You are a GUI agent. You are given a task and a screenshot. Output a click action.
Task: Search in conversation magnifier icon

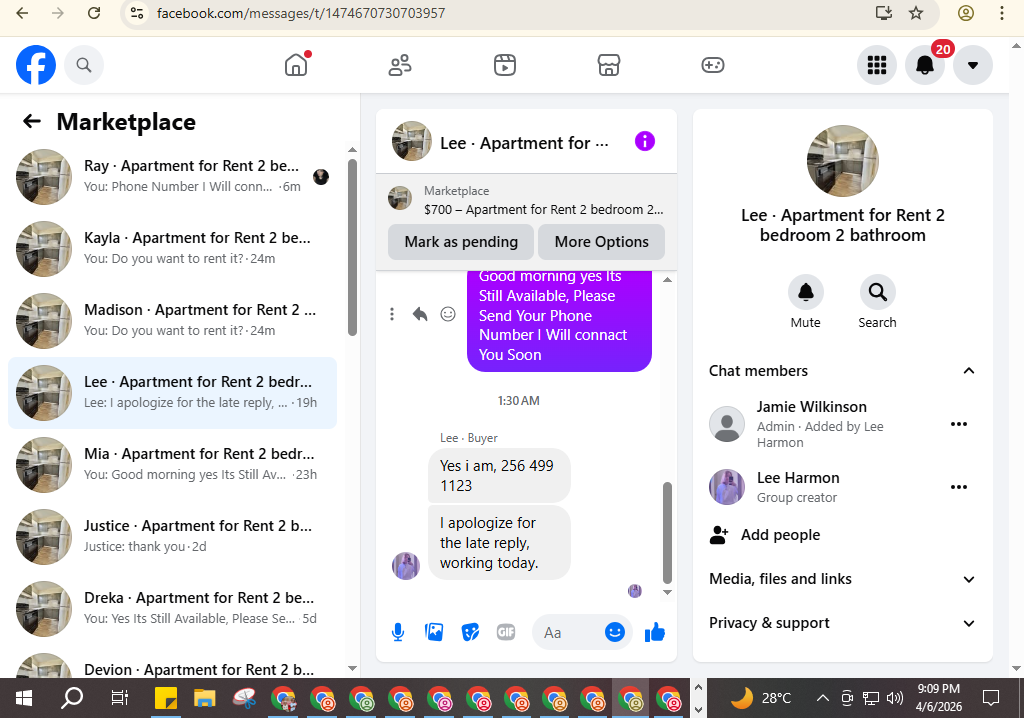pos(878,292)
